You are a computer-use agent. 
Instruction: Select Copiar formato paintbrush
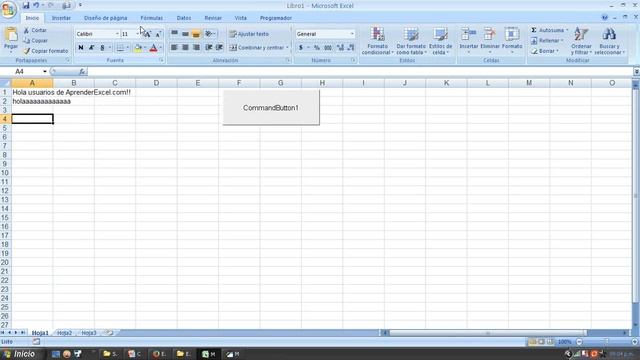coord(46,51)
